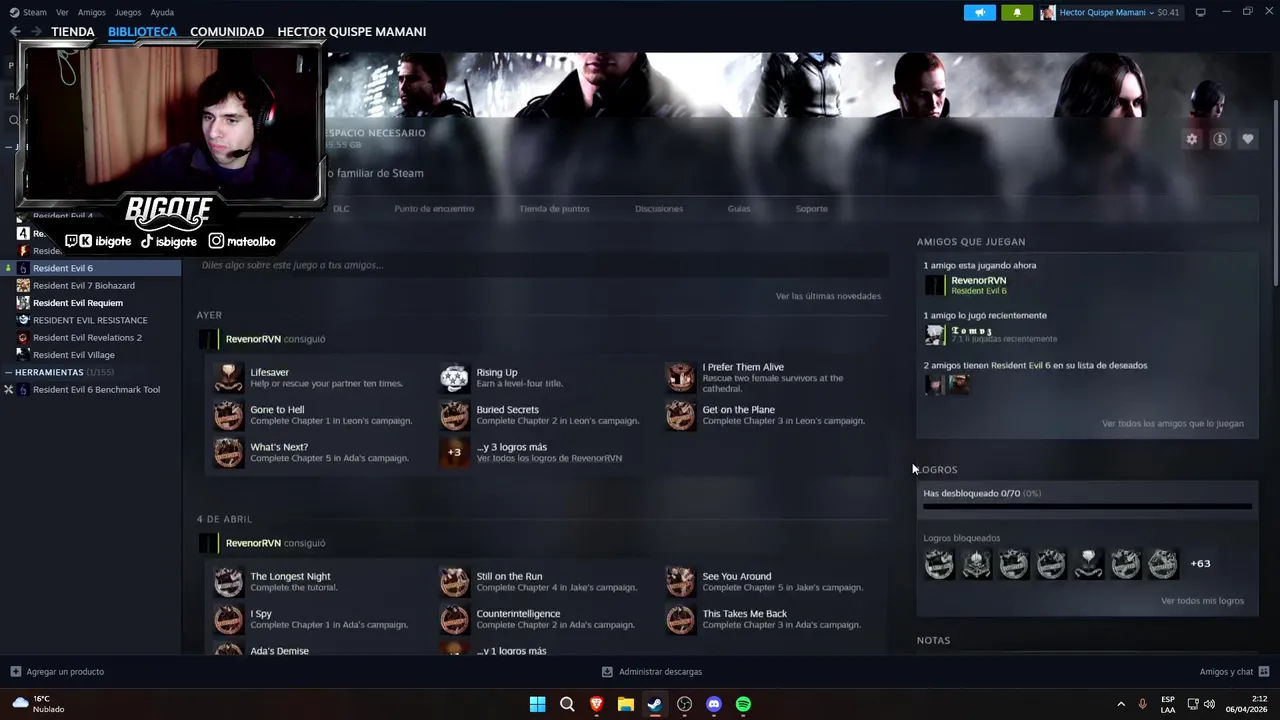Click the Rising Up achievement icon

[454, 378]
